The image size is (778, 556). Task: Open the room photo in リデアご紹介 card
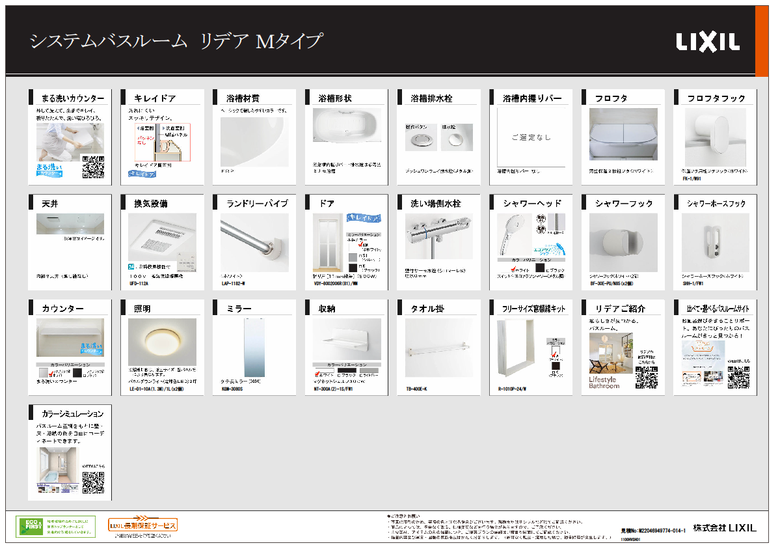pyautogui.click(x=610, y=353)
